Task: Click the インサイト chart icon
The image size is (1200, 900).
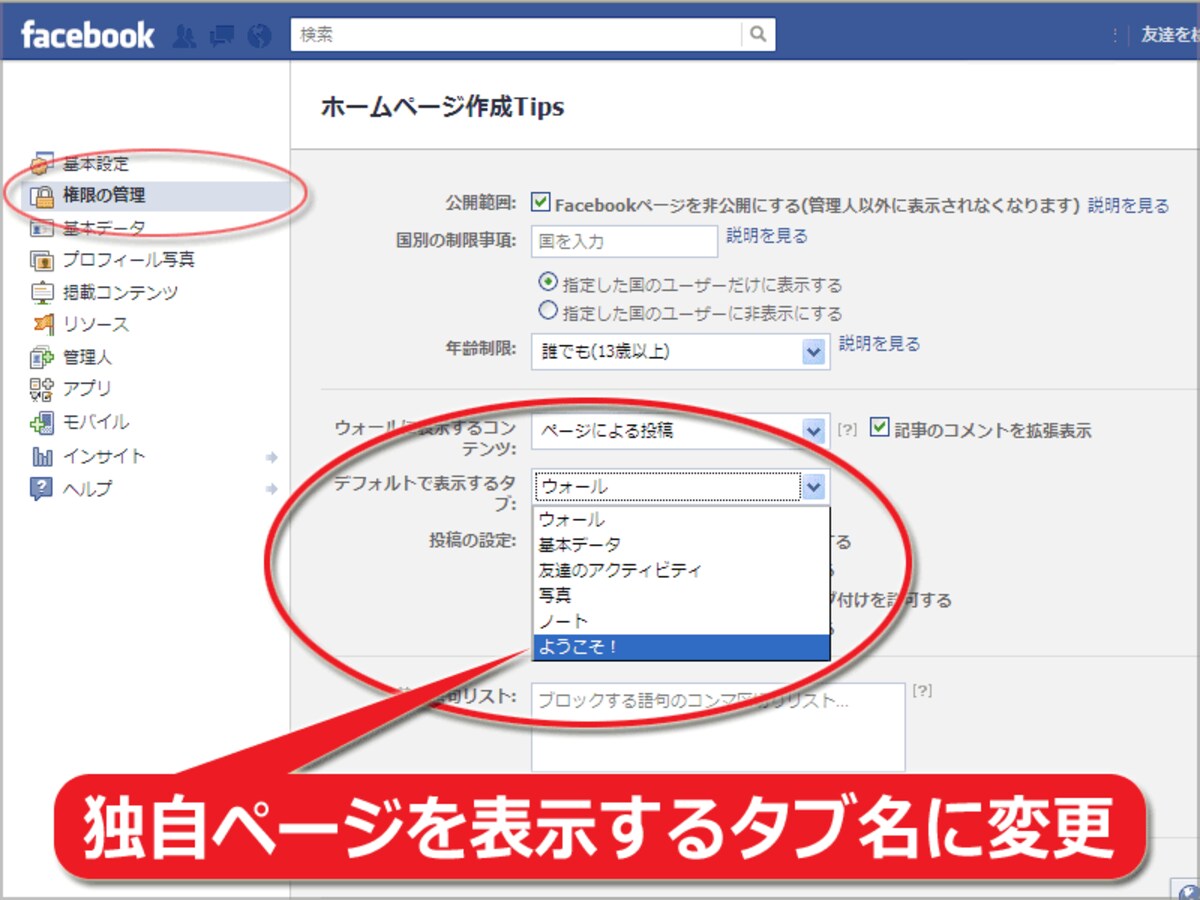Action: pyautogui.click(x=41, y=457)
